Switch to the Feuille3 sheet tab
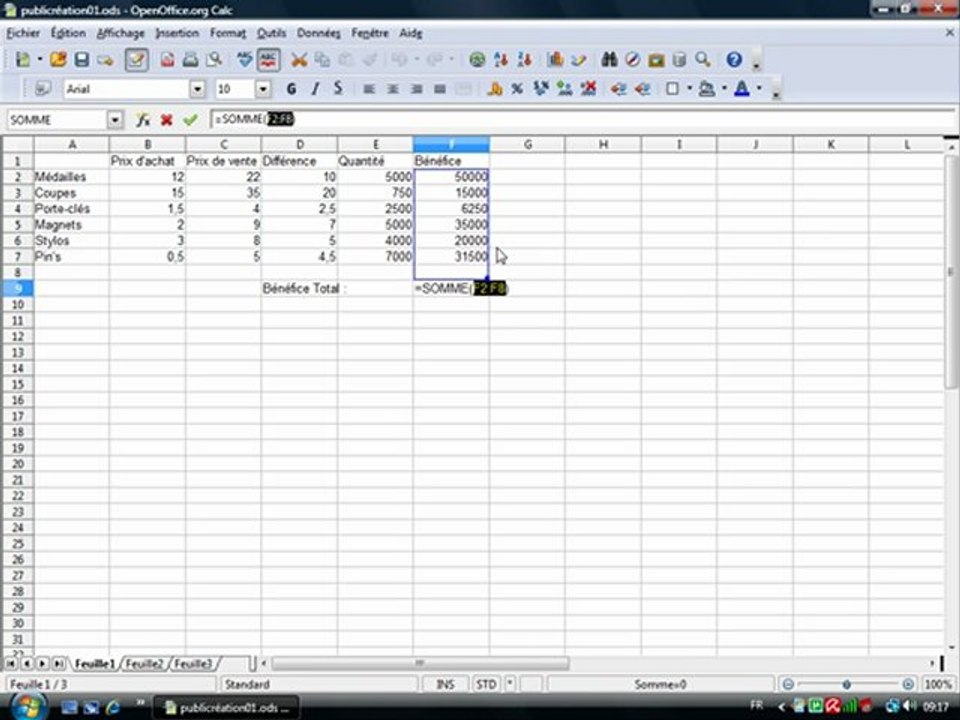This screenshot has width=960, height=720. pyautogui.click(x=193, y=664)
